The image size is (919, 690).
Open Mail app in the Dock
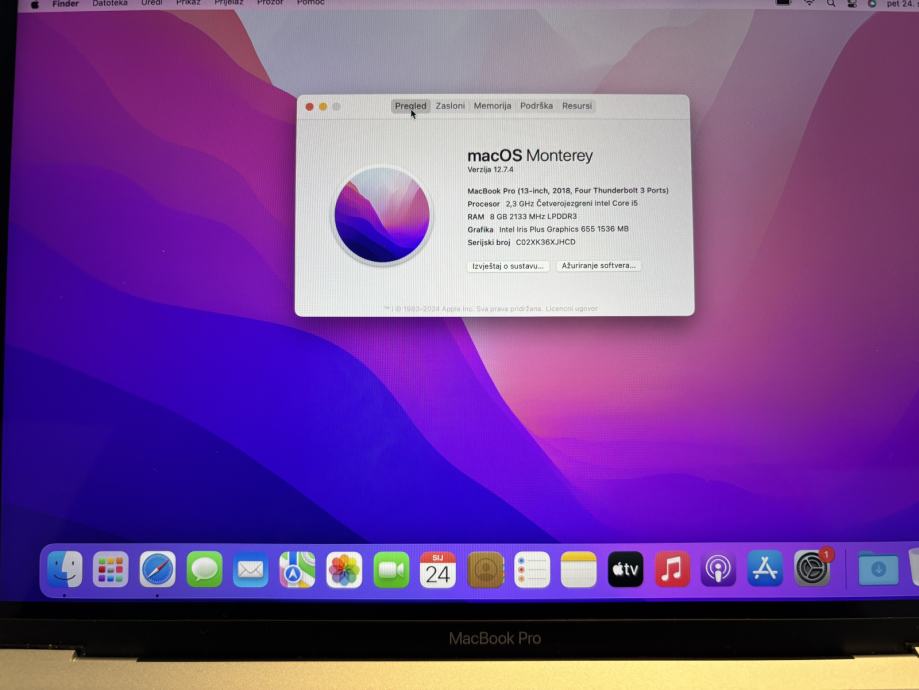[x=251, y=569]
